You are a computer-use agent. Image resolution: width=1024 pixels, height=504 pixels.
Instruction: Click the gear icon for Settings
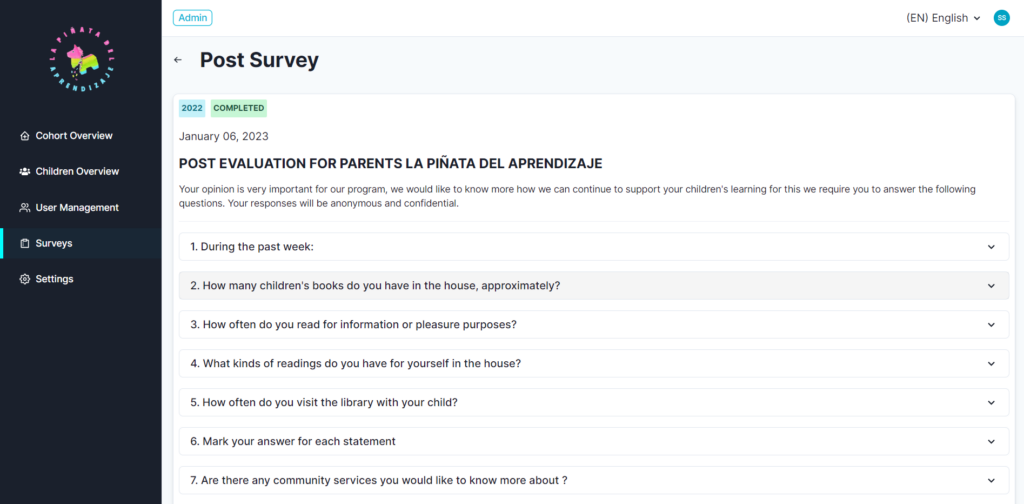[x=25, y=280]
